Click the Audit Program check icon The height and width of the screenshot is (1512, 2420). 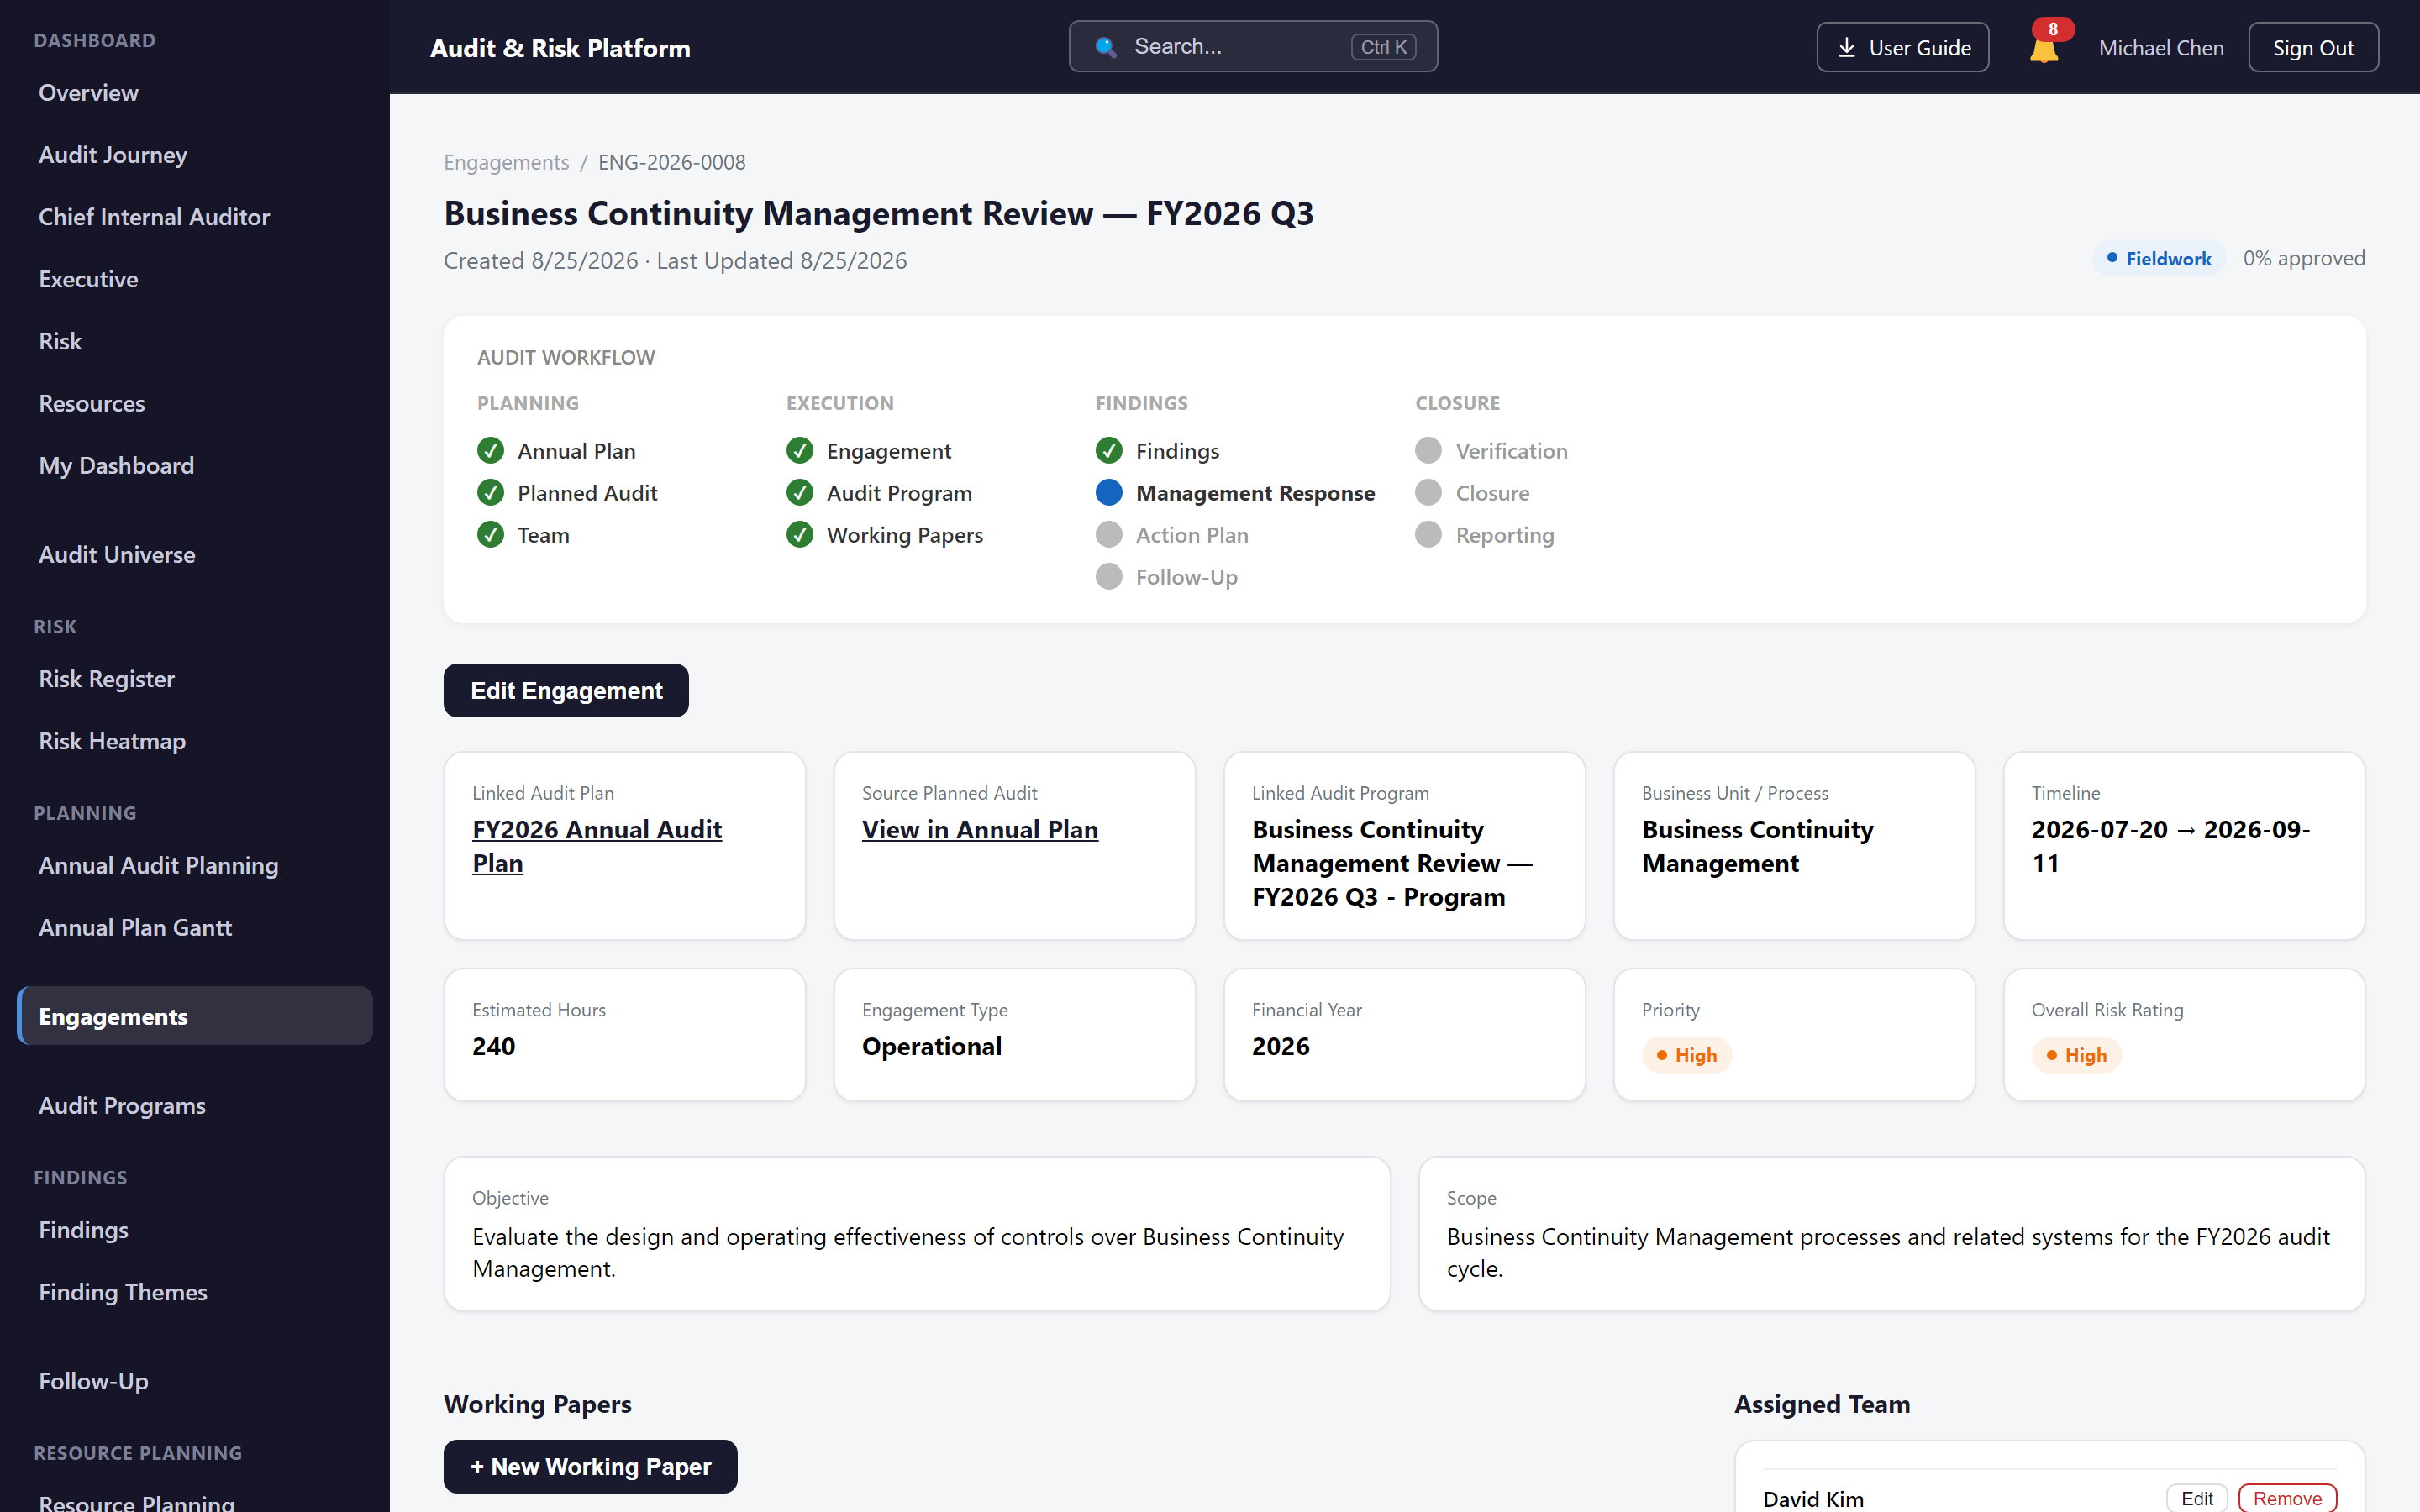coord(800,493)
